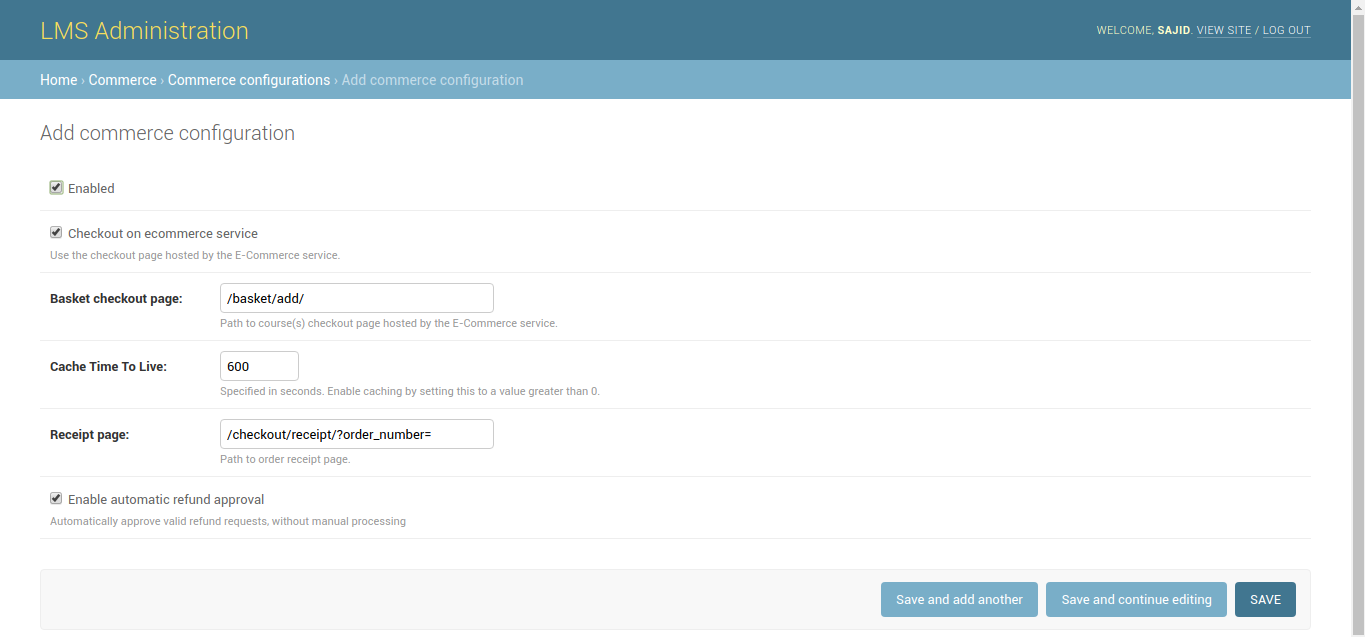Select the Add commerce configuration heading
Viewport: 1365px width, 637px height.
coord(167,132)
